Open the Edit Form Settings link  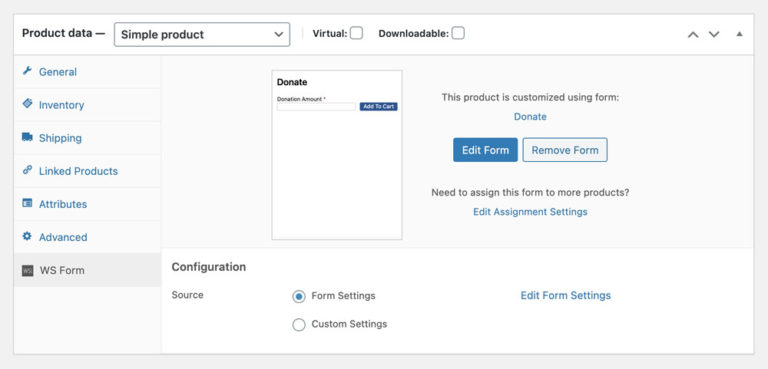tap(566, 295)
